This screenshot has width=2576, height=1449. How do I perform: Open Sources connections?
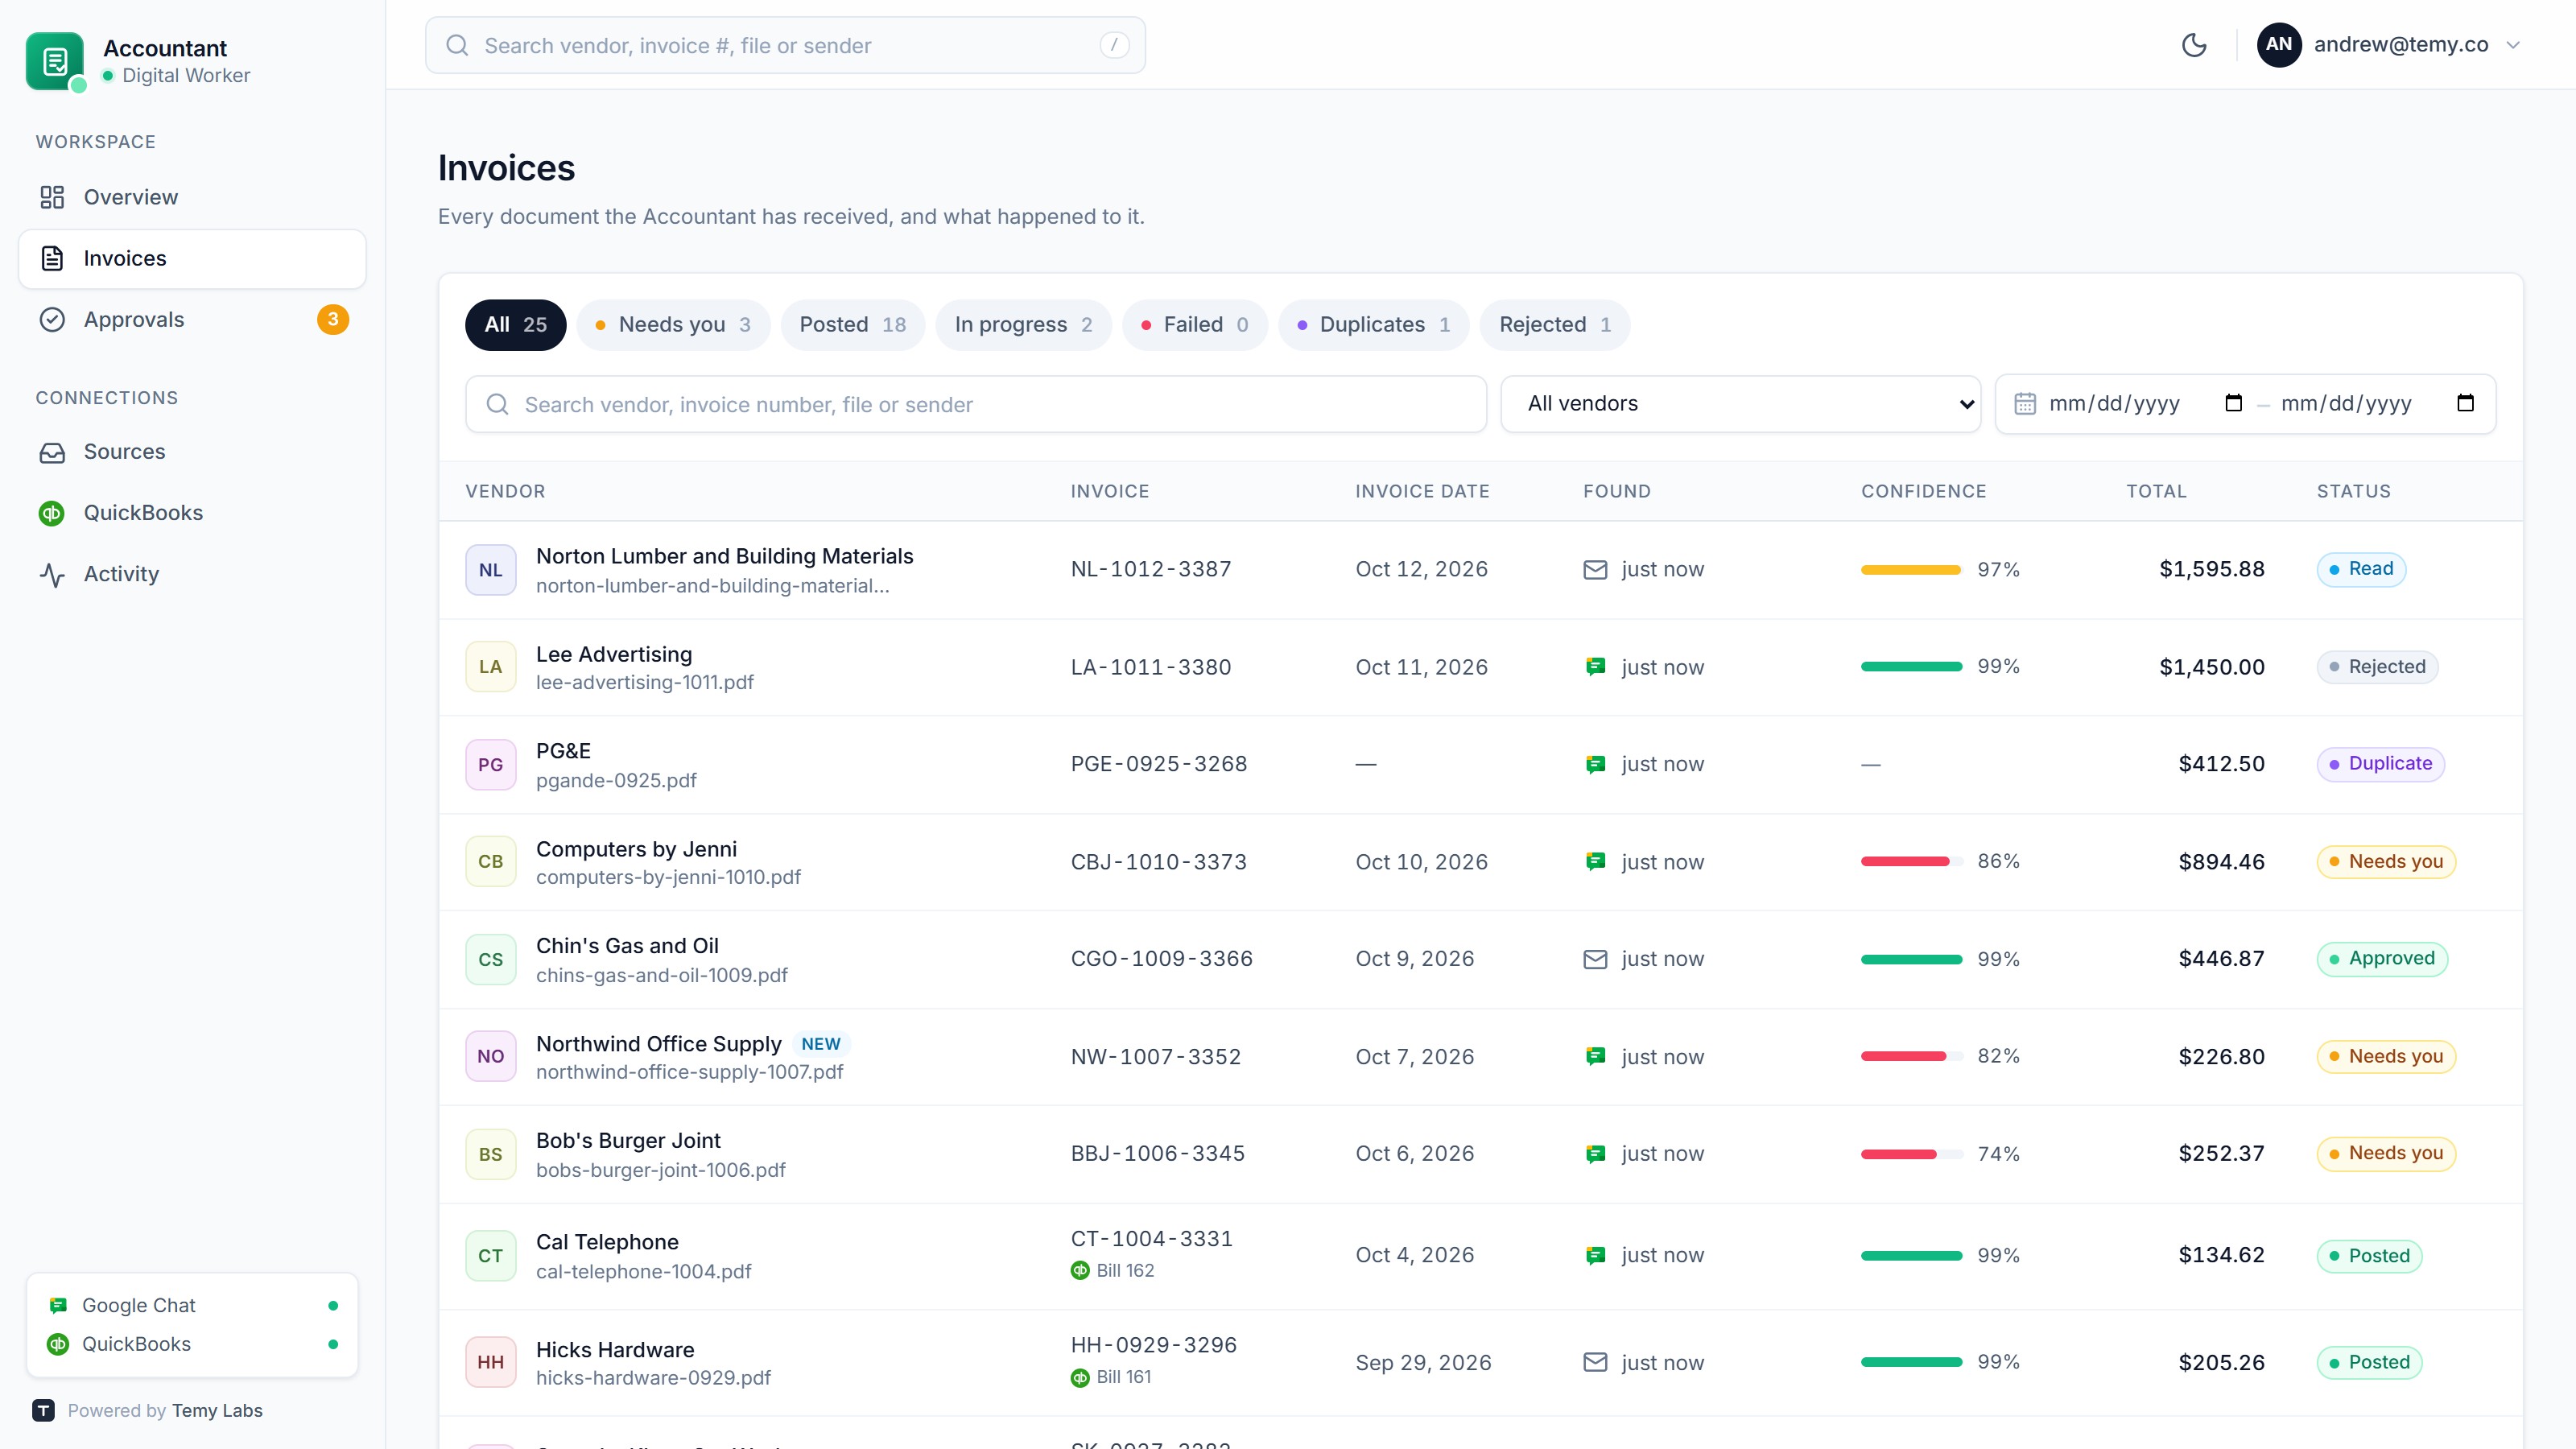(x=192, y=451)
